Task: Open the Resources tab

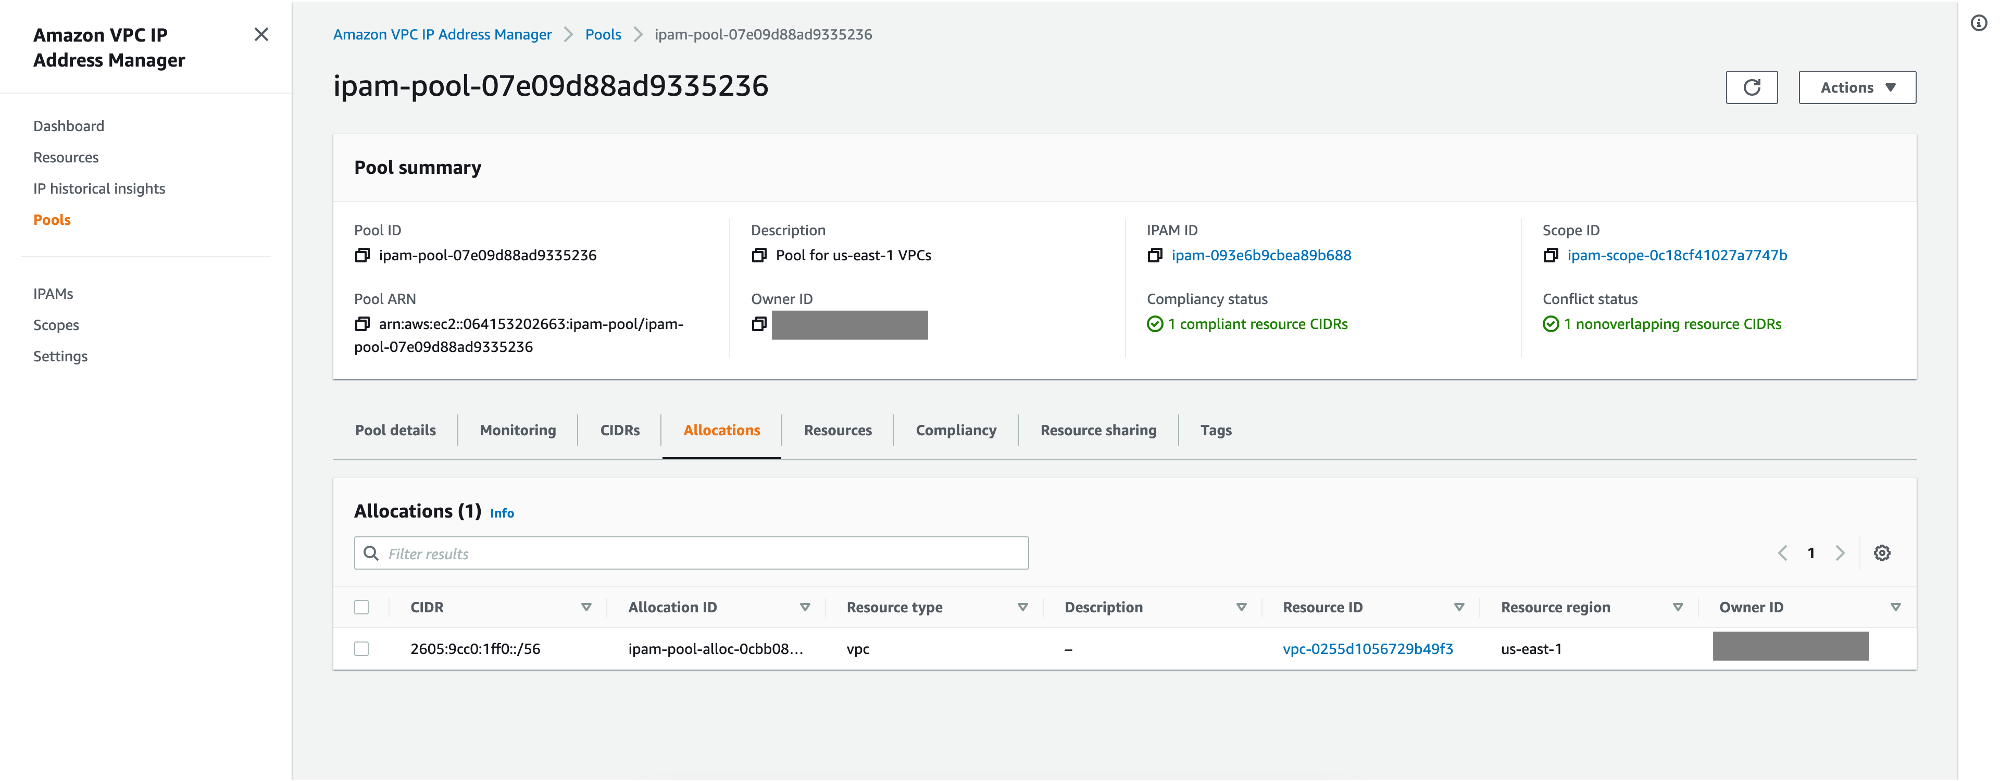Action: (x=838, y=431)
